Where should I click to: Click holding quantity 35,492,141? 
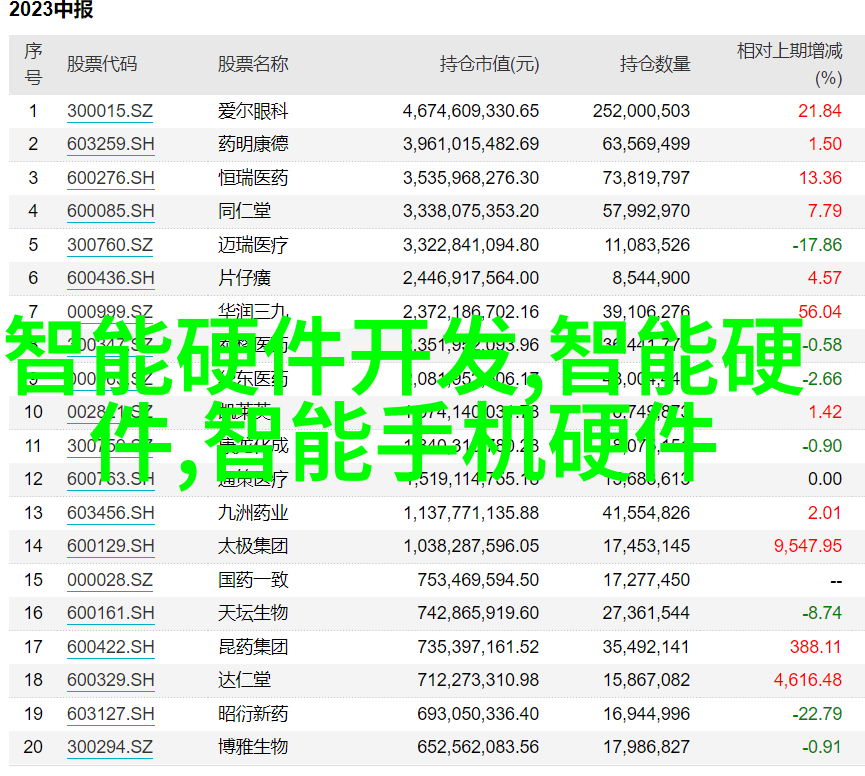click(x=646, y=647)
